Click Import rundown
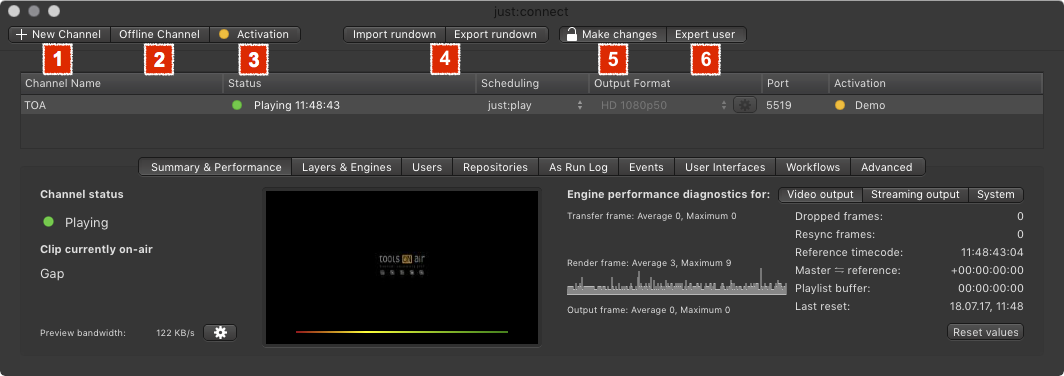Image resolution: width=1064 pixels, height=376 pixels. click(x=394, y=35)
